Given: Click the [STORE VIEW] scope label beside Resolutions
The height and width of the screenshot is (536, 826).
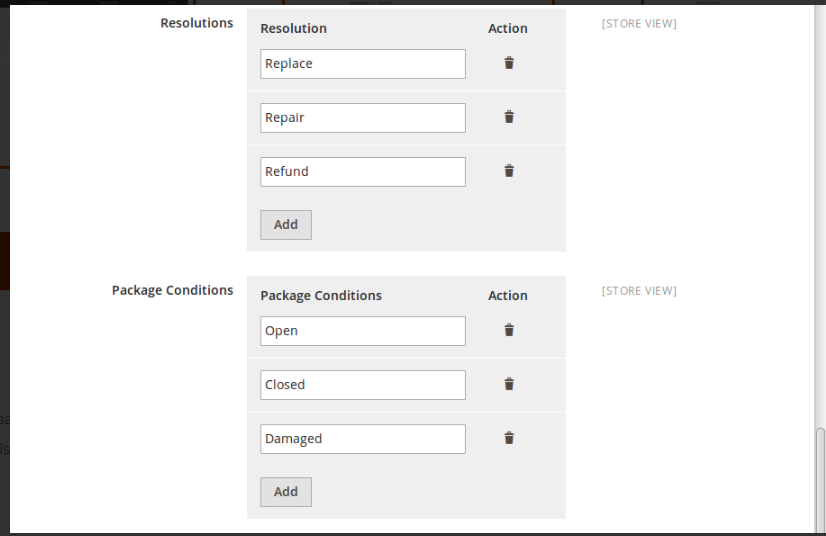Looking at the screenshot, I should click(x=639, y=24).
